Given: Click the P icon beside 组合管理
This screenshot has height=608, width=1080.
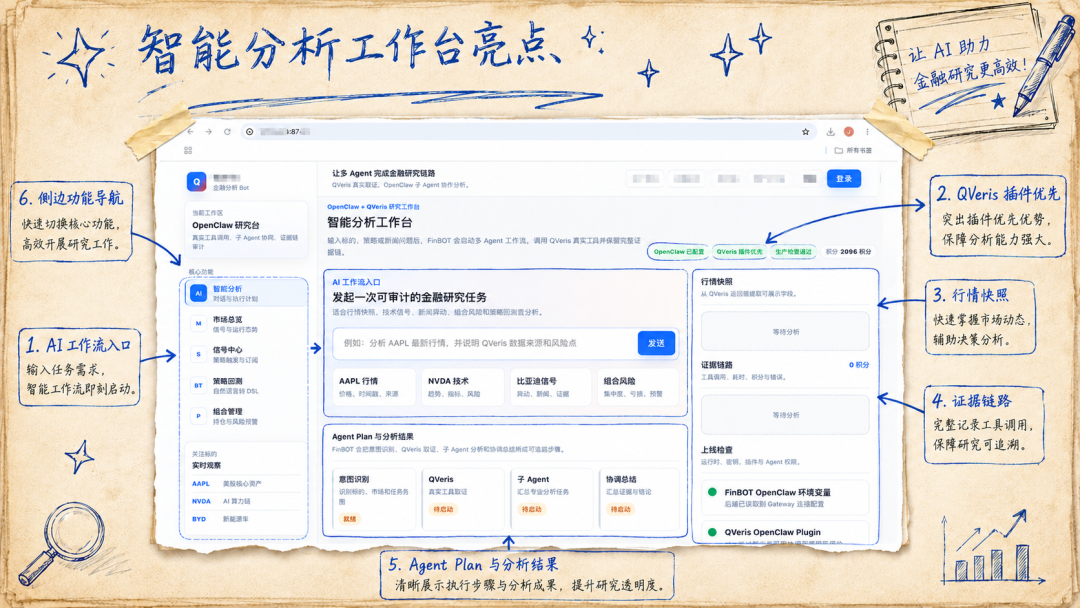Looking at the screenshot, I should [x=198, y=416].
